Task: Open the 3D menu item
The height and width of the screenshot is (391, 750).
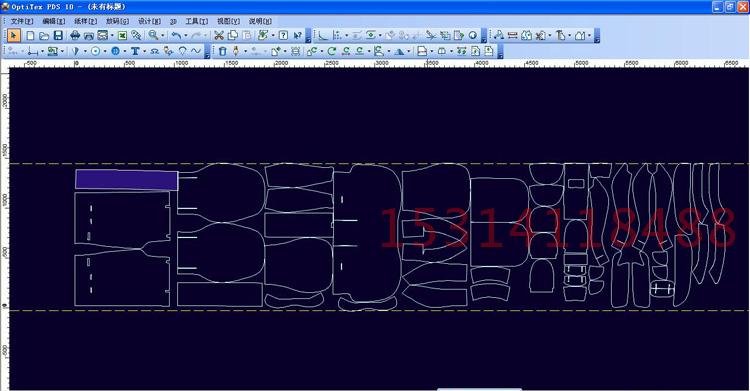Action: point(173,21)
